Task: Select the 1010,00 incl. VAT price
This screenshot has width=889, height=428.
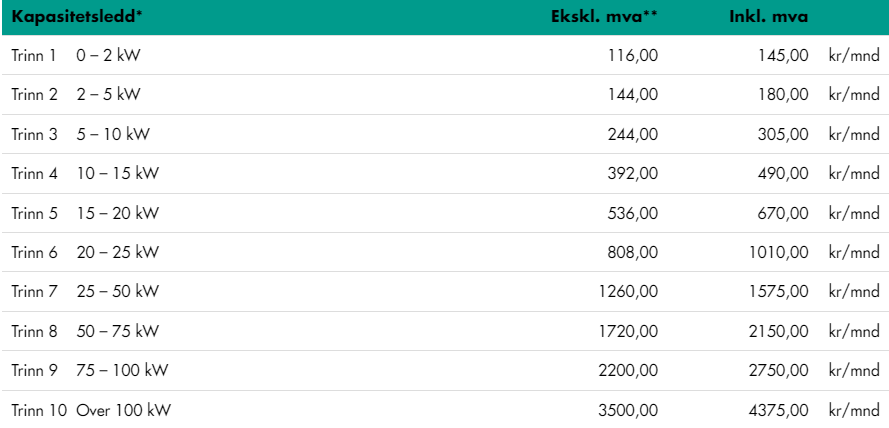Action: tap(781, 253)
